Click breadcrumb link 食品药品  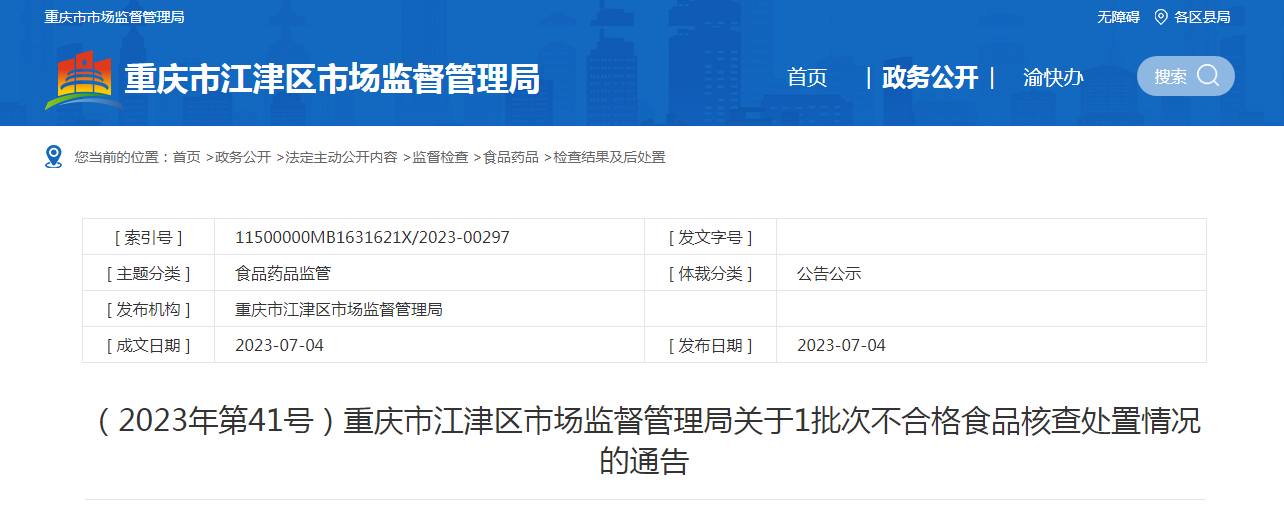[511, 157]
